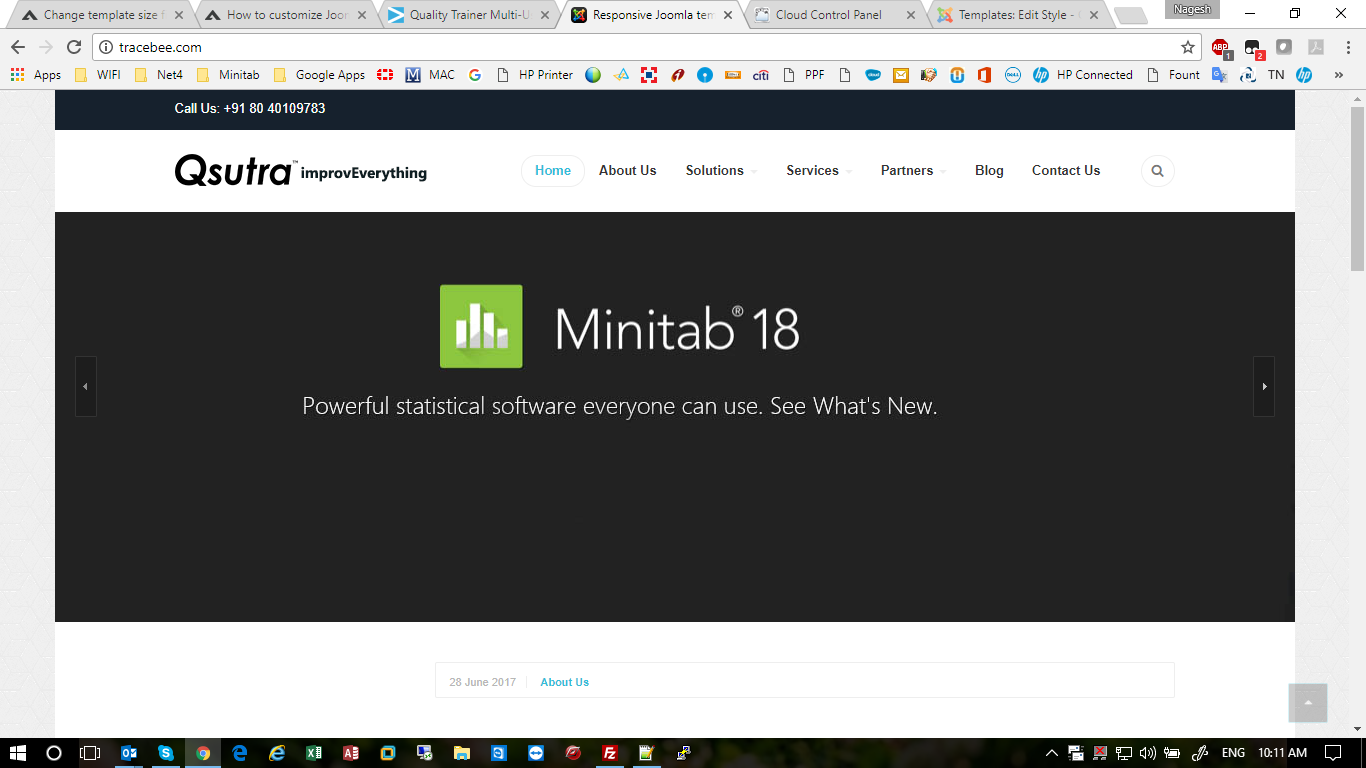Open the HP Connected bookmark
1366x768 pixels.
click(1083, 75)
